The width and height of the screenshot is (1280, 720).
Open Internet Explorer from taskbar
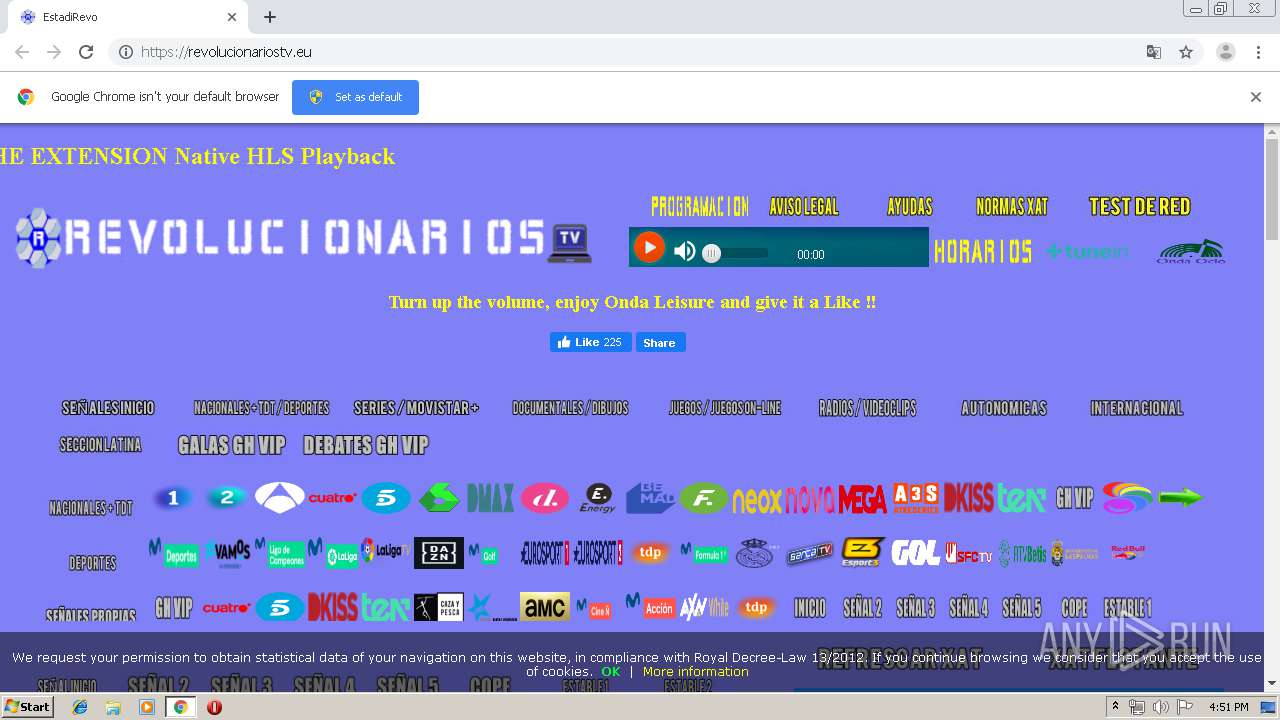point(80,707)
